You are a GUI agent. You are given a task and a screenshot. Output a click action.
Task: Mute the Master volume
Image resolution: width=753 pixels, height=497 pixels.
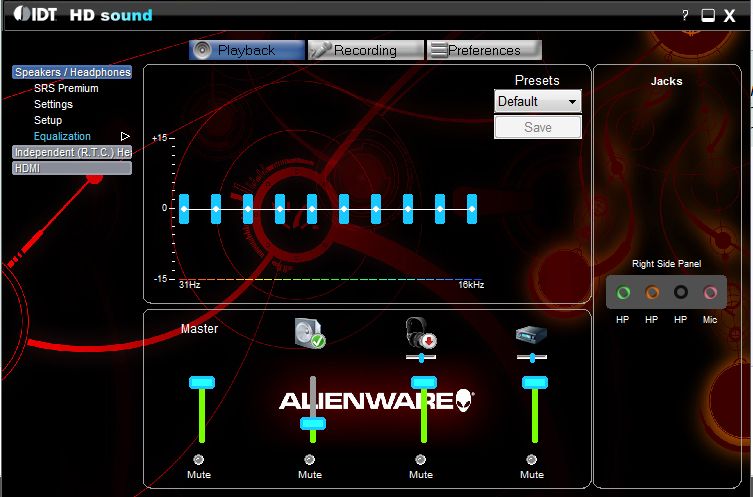(198, 460)
